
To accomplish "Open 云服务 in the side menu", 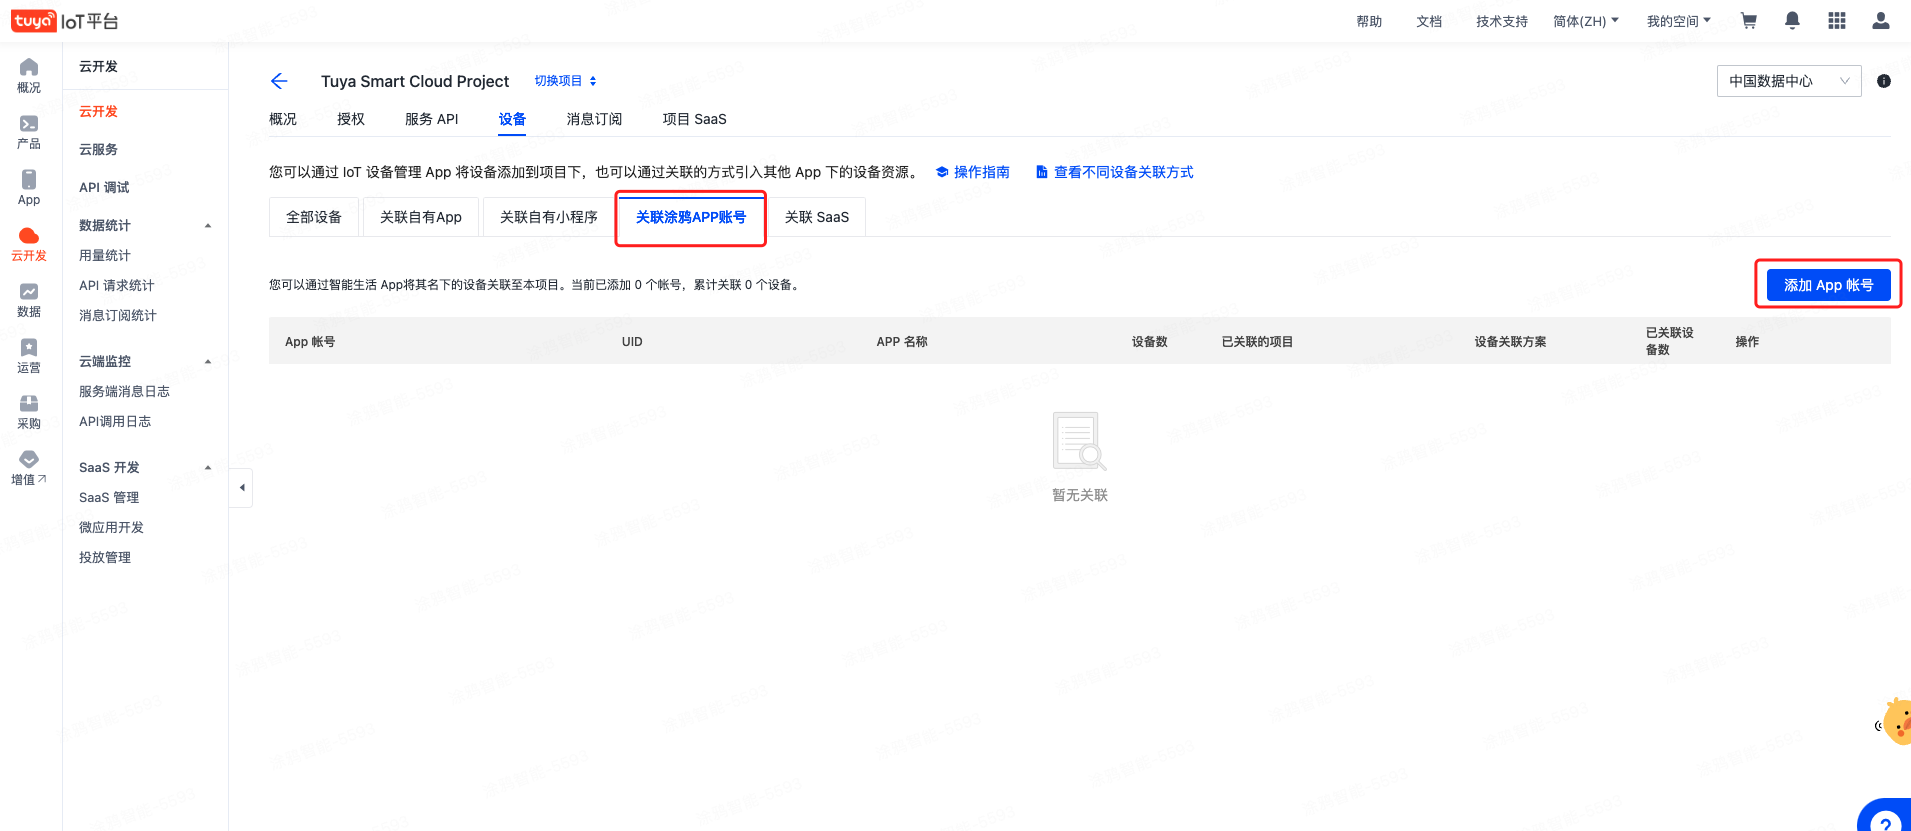I will tap(98, 149).
